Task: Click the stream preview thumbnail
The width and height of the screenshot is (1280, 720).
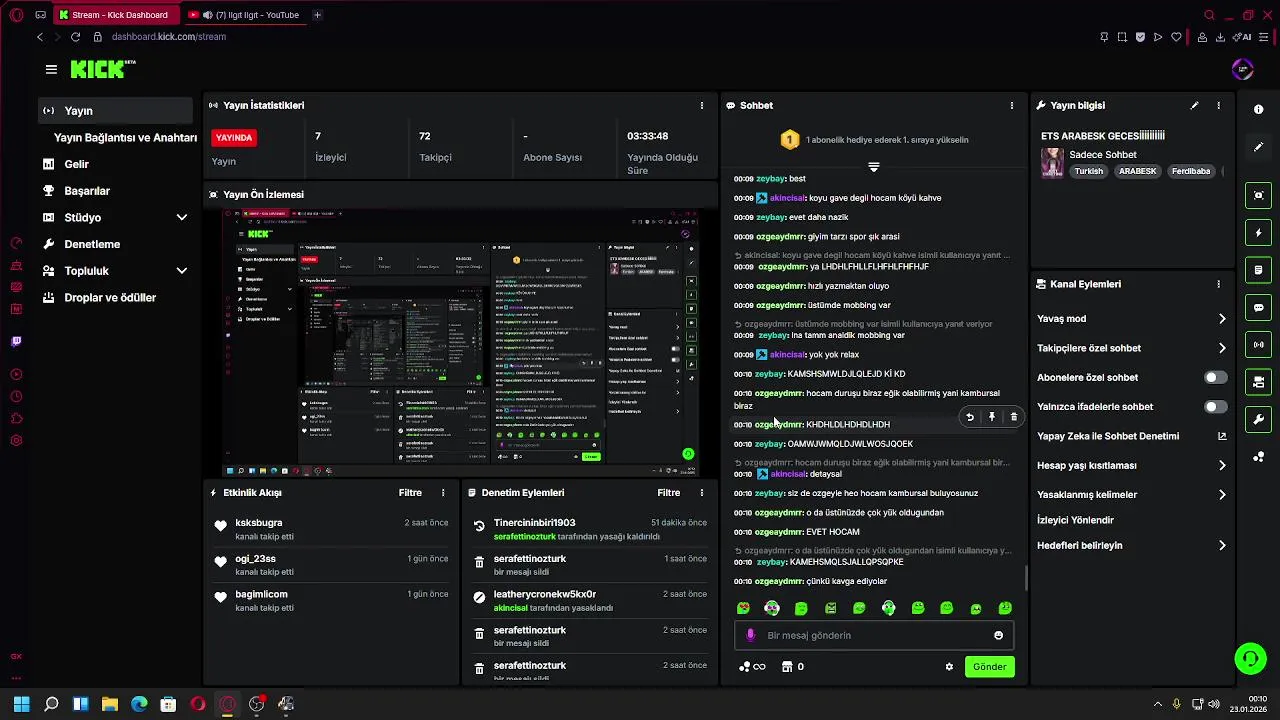Action: click(462, 342)
